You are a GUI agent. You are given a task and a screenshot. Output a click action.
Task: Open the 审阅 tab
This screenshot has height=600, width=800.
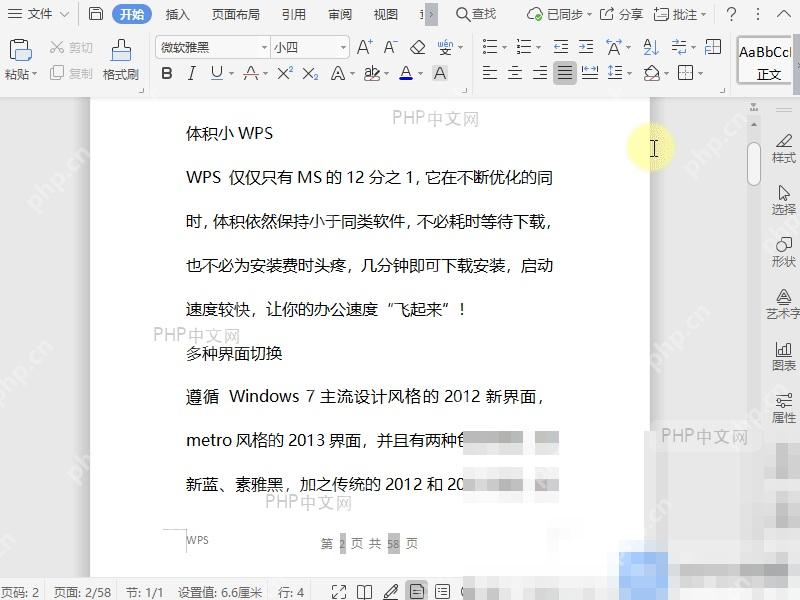(x=340, y=14)
